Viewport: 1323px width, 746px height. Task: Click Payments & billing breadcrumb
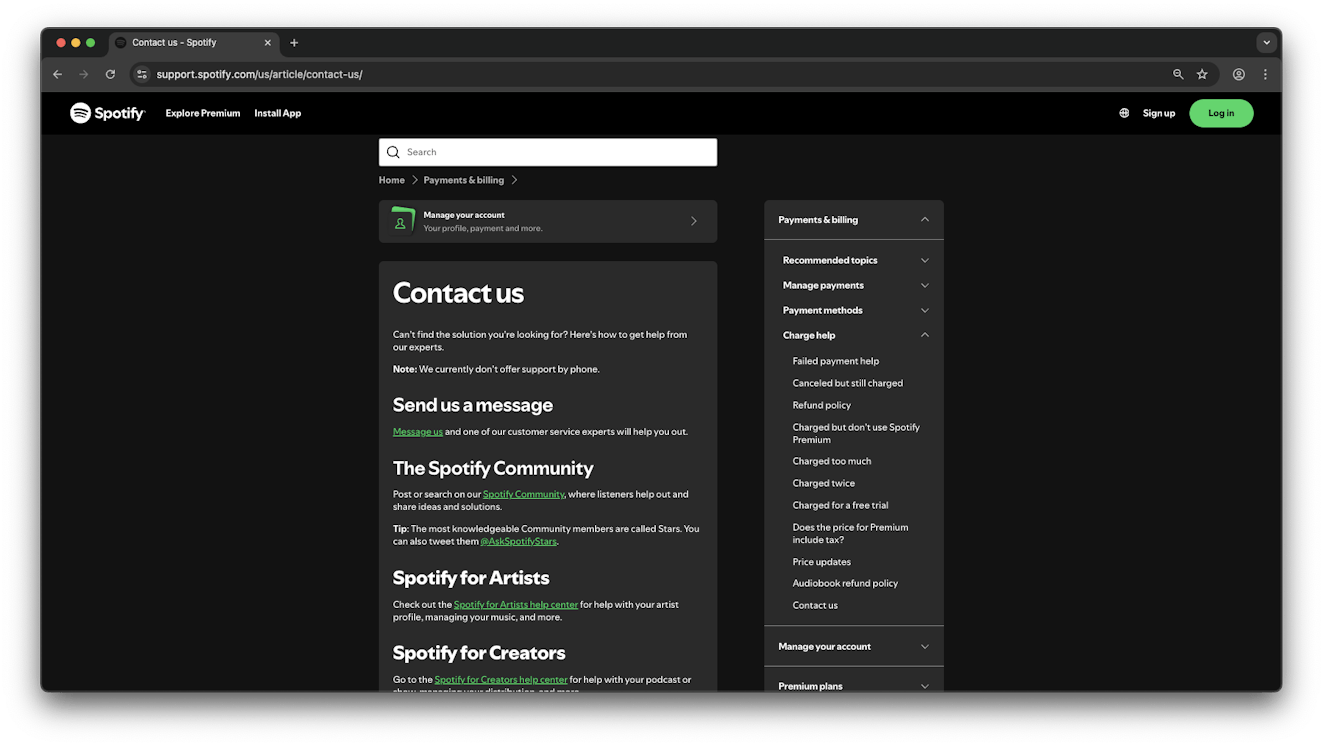pyautogui.click(x=464, y=180)
